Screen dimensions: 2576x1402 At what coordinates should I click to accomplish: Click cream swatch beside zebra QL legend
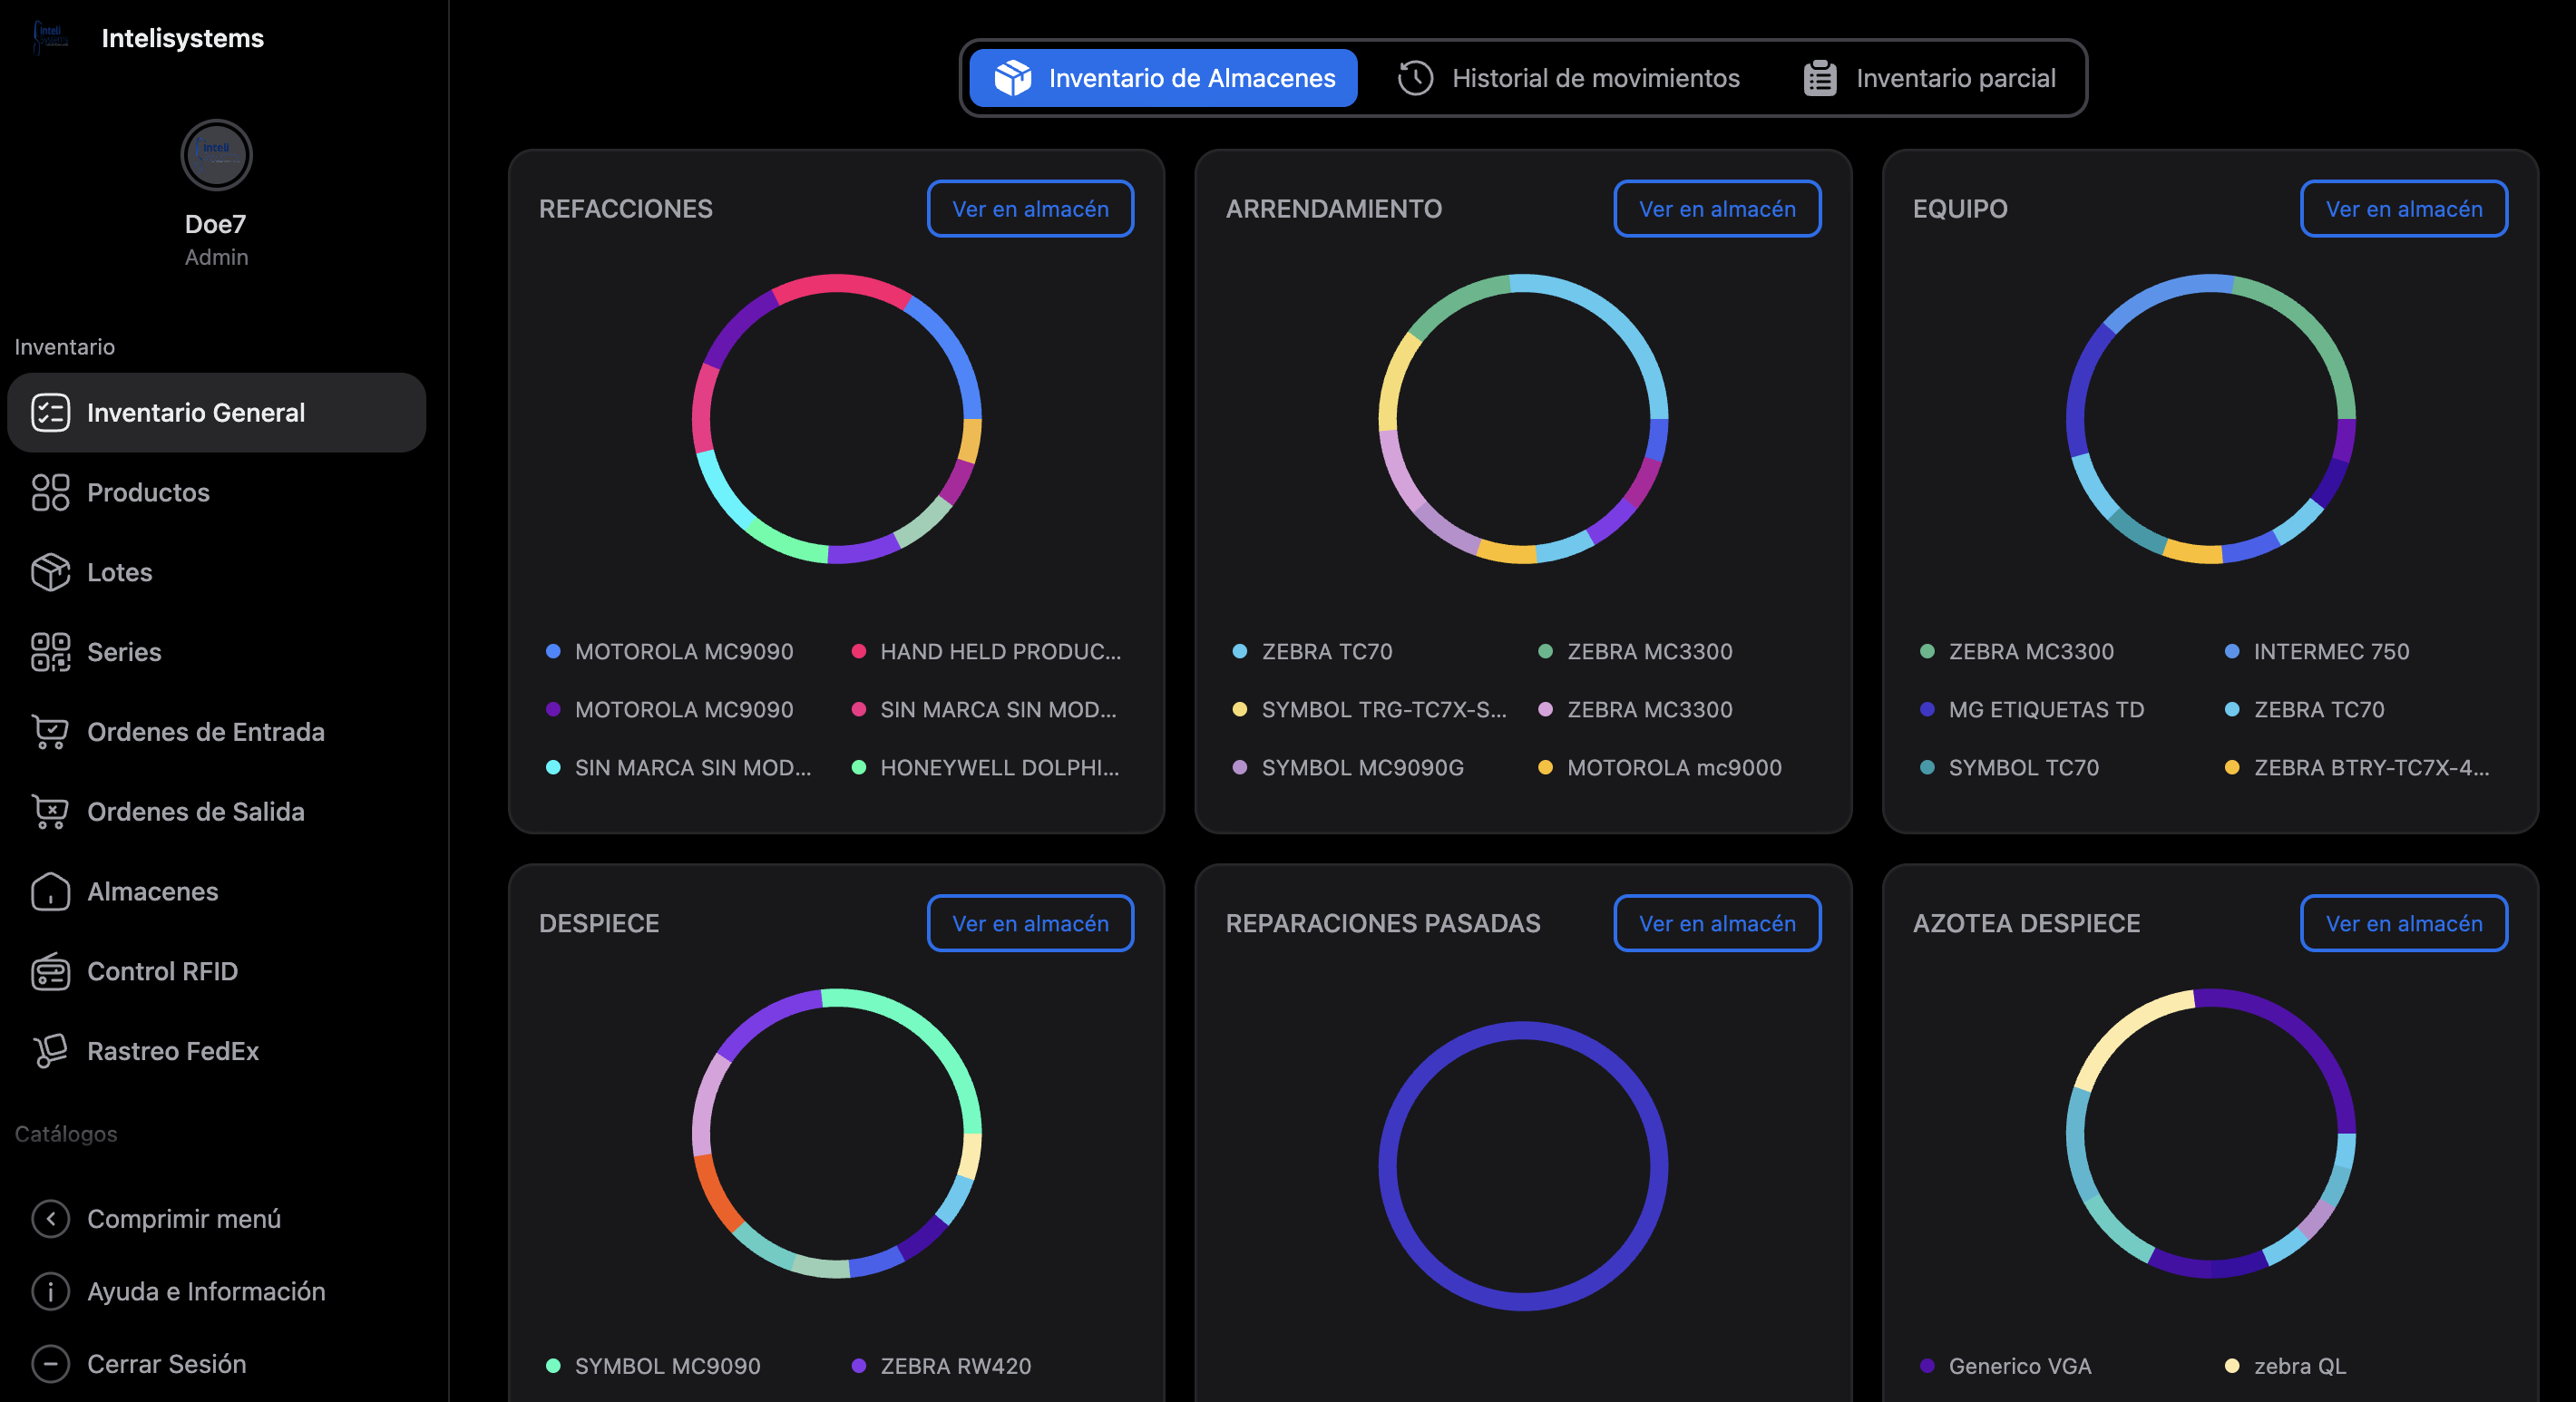click(x=2232, y=1365)
